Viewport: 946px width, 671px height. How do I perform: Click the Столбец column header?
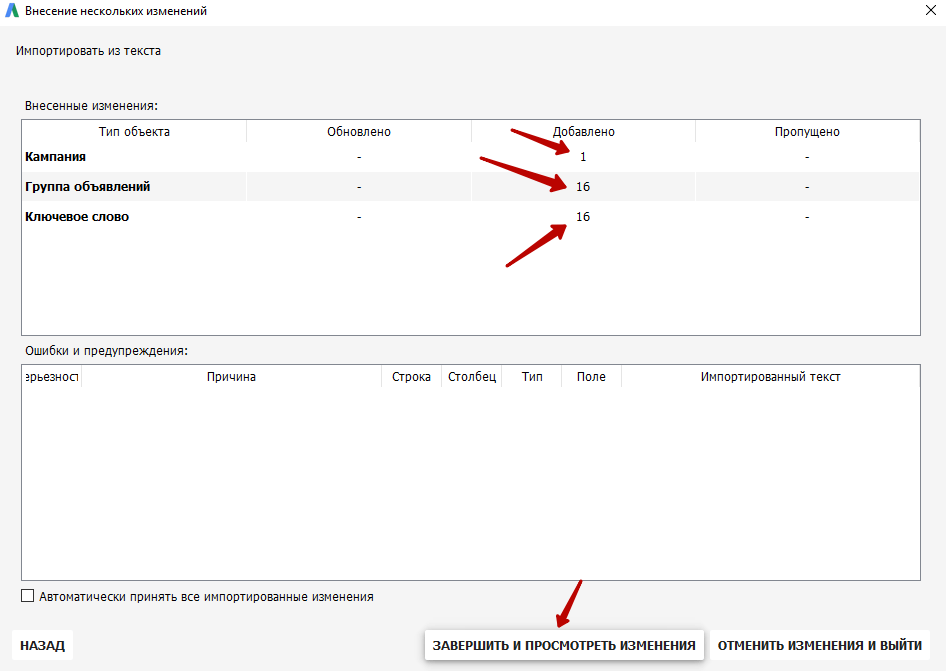point(472,377)
